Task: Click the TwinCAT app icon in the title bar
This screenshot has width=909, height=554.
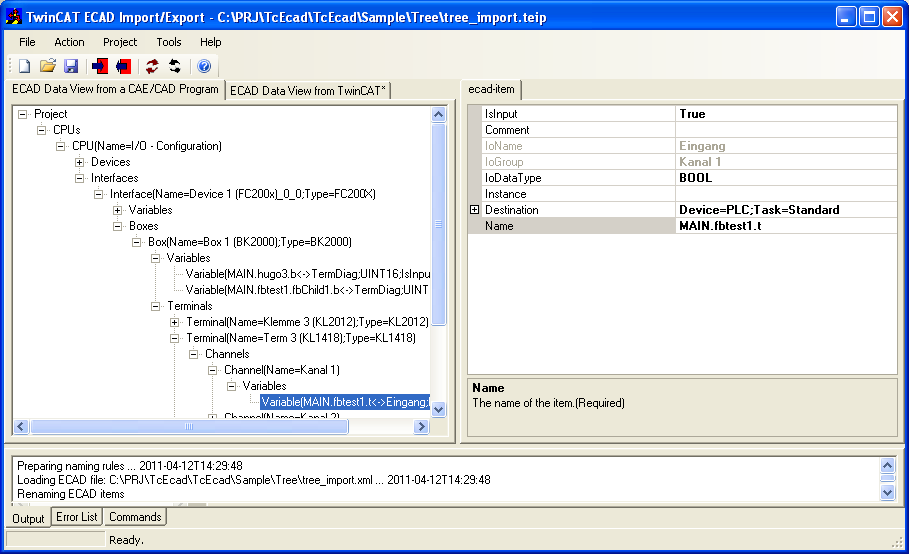Action: (14, 17)
